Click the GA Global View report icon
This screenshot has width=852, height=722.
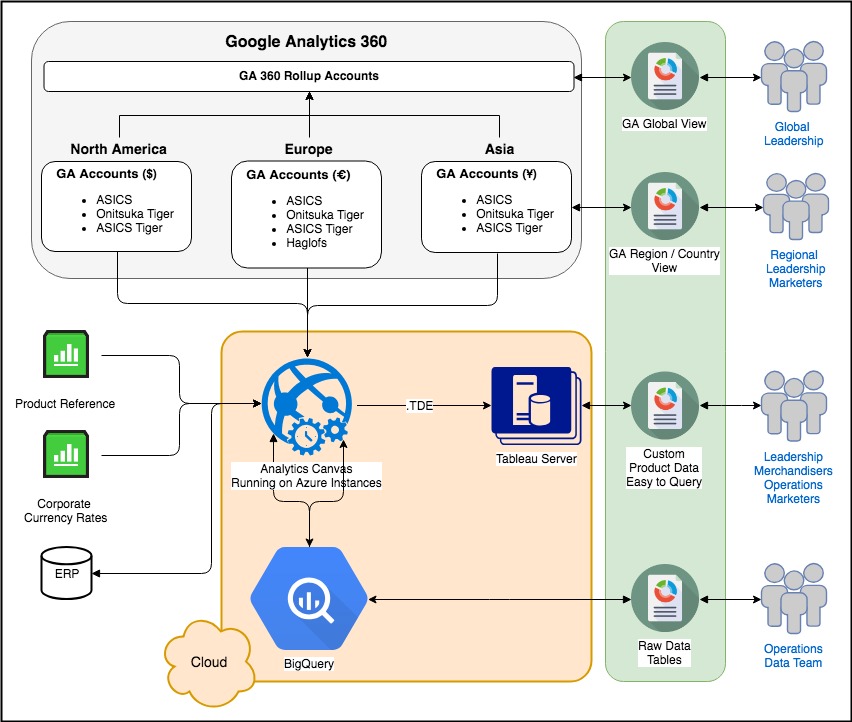[x=665, y=77]
